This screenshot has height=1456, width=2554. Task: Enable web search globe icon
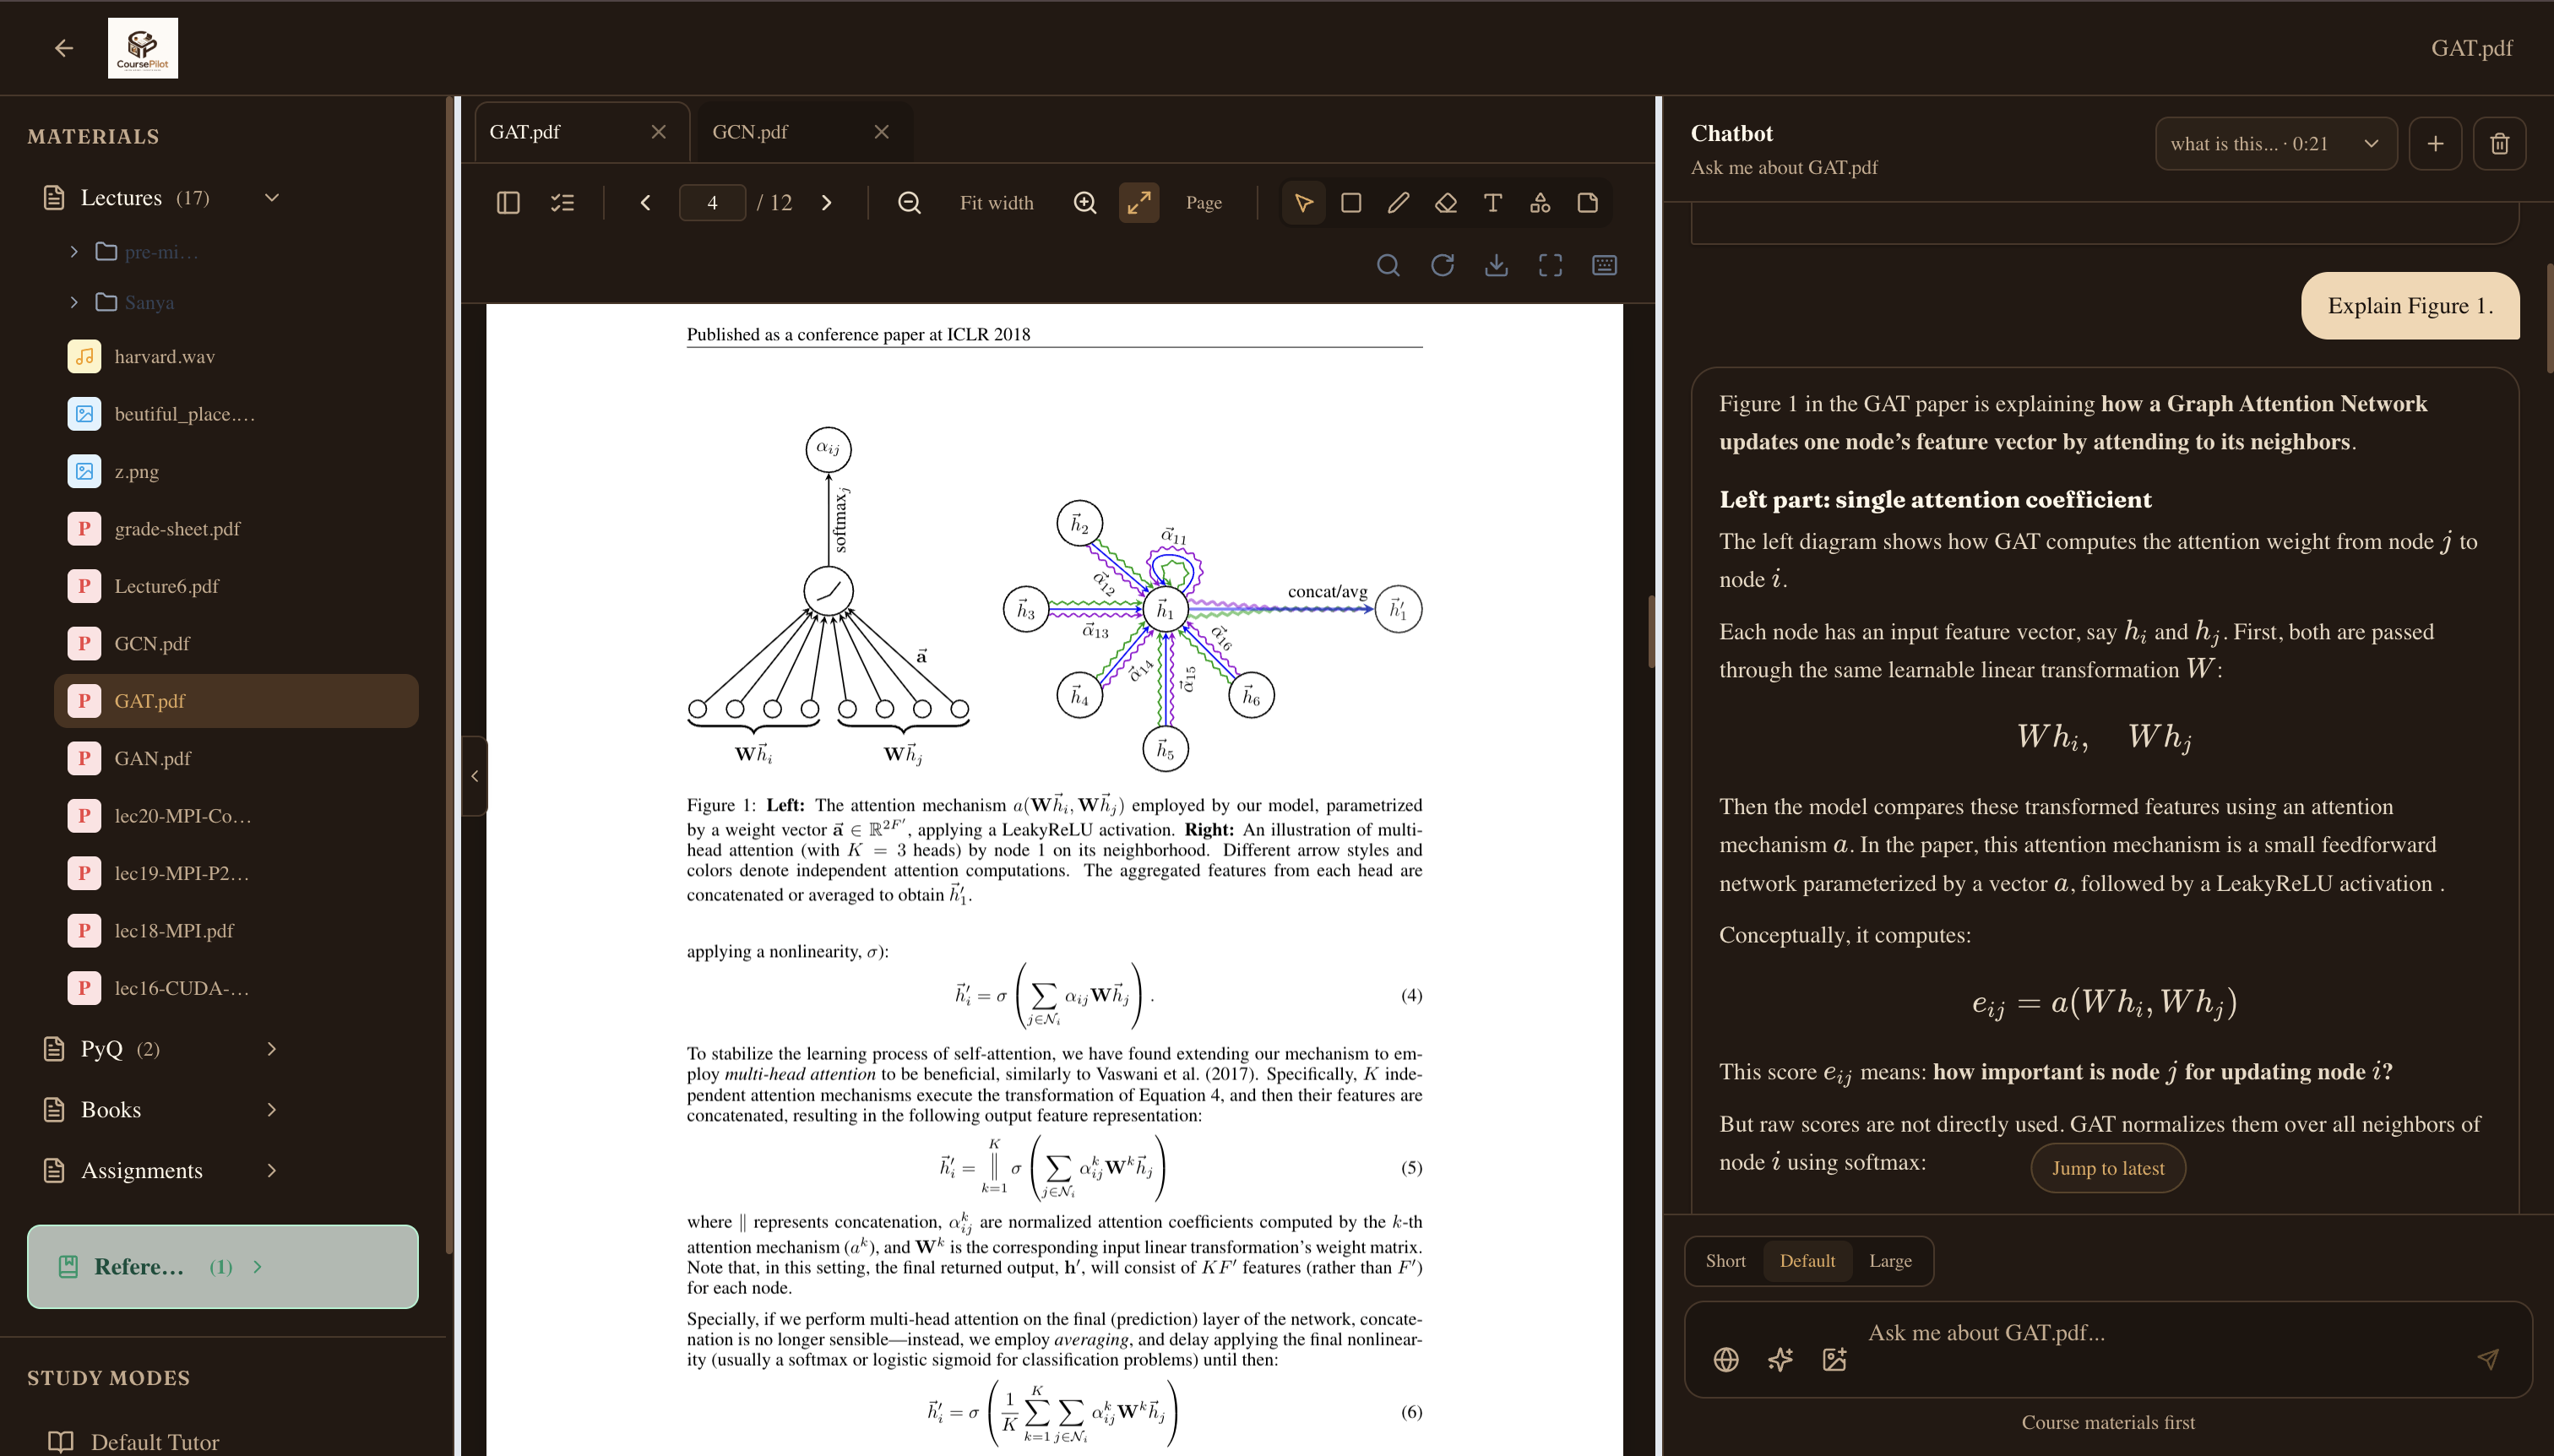click(1726, 1359)
